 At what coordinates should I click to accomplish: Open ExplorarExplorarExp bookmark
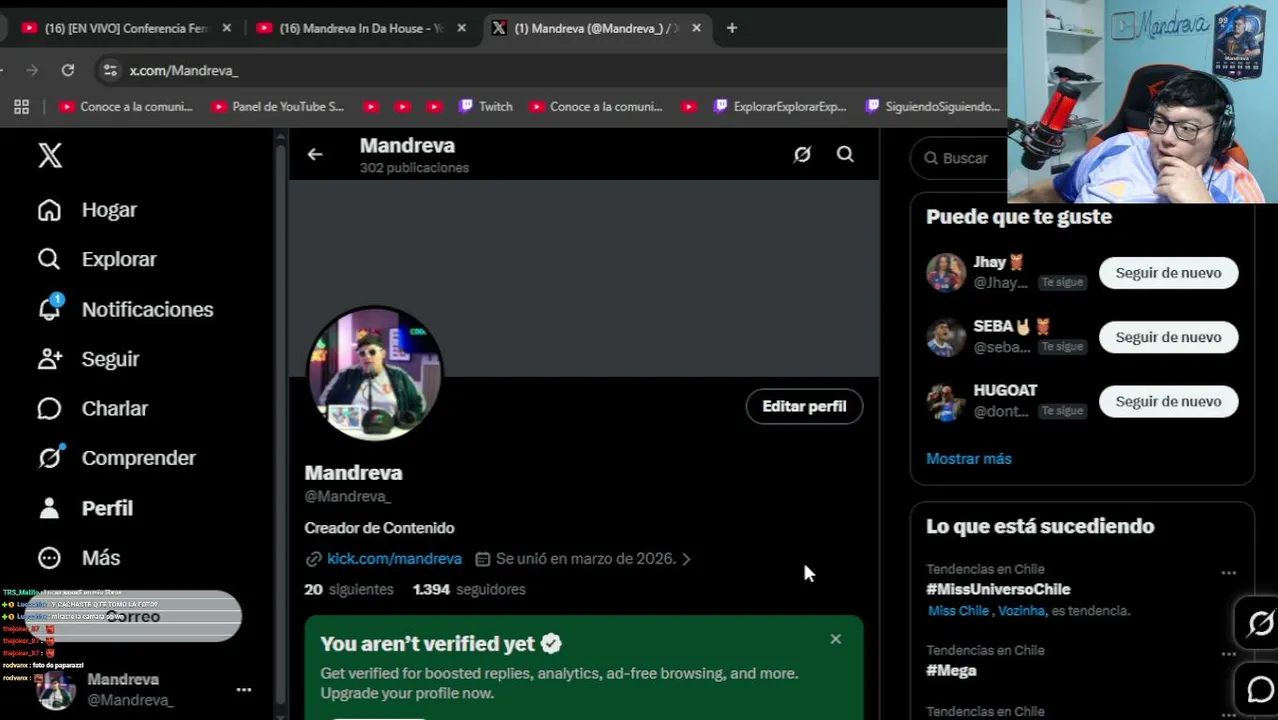[780, 107]
